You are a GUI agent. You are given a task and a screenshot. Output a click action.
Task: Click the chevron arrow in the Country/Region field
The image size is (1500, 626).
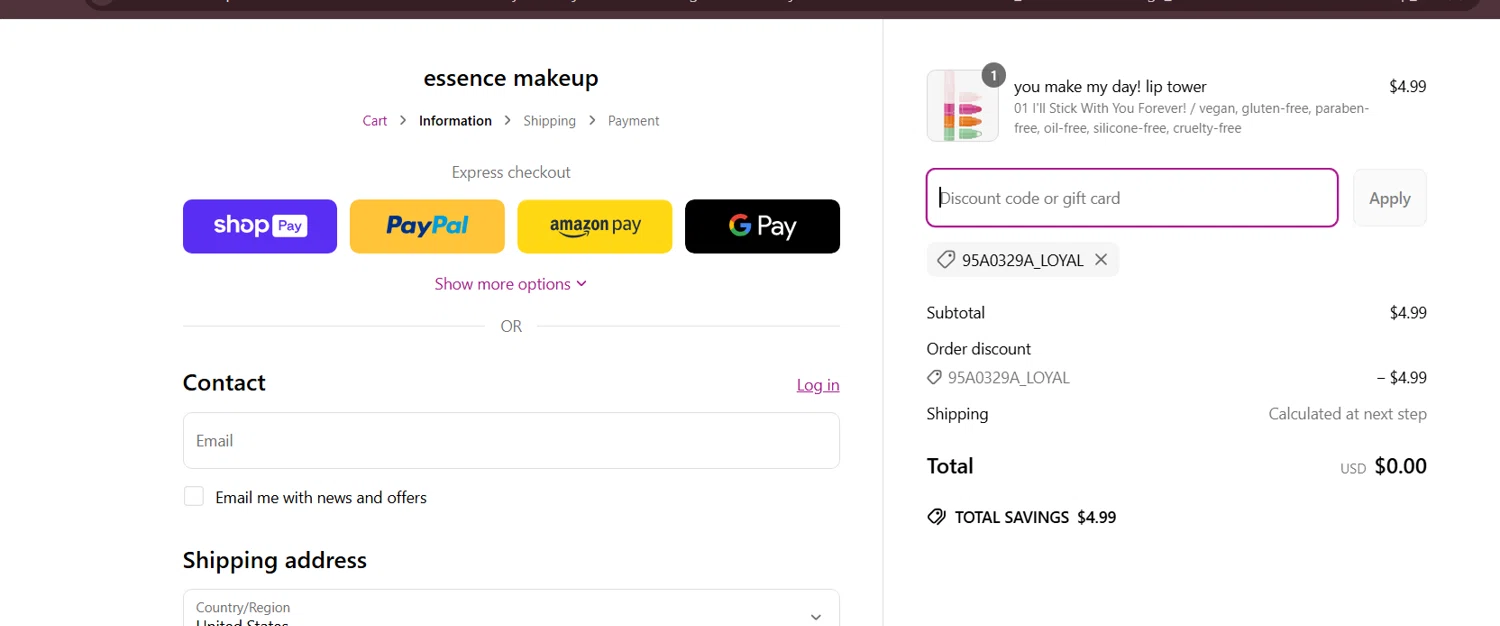pyautogui.click(x=816, y=617)
